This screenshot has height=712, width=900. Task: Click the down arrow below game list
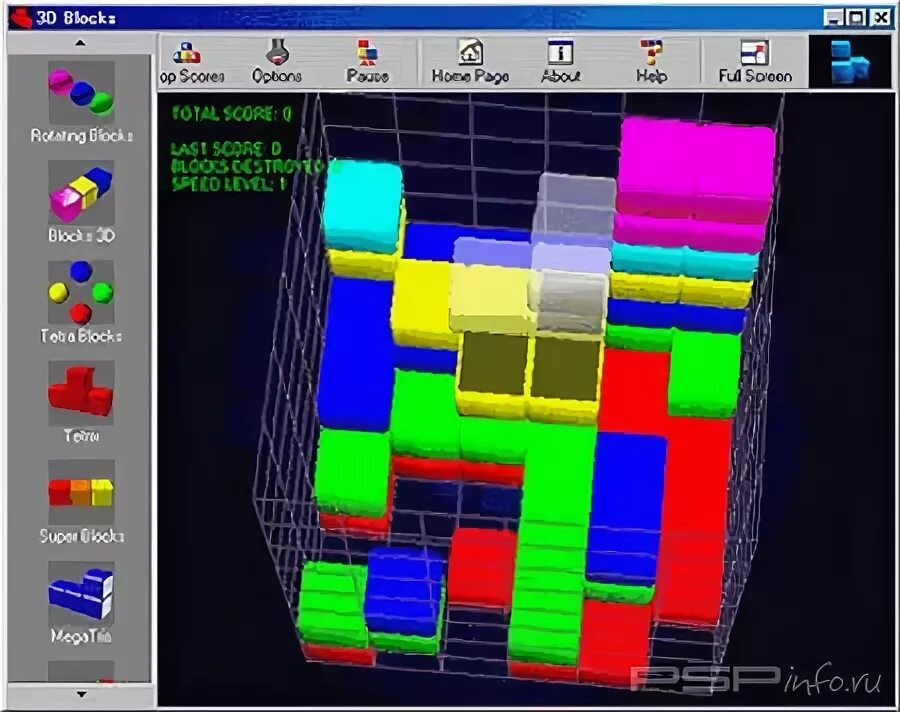[x=81, y=694]
